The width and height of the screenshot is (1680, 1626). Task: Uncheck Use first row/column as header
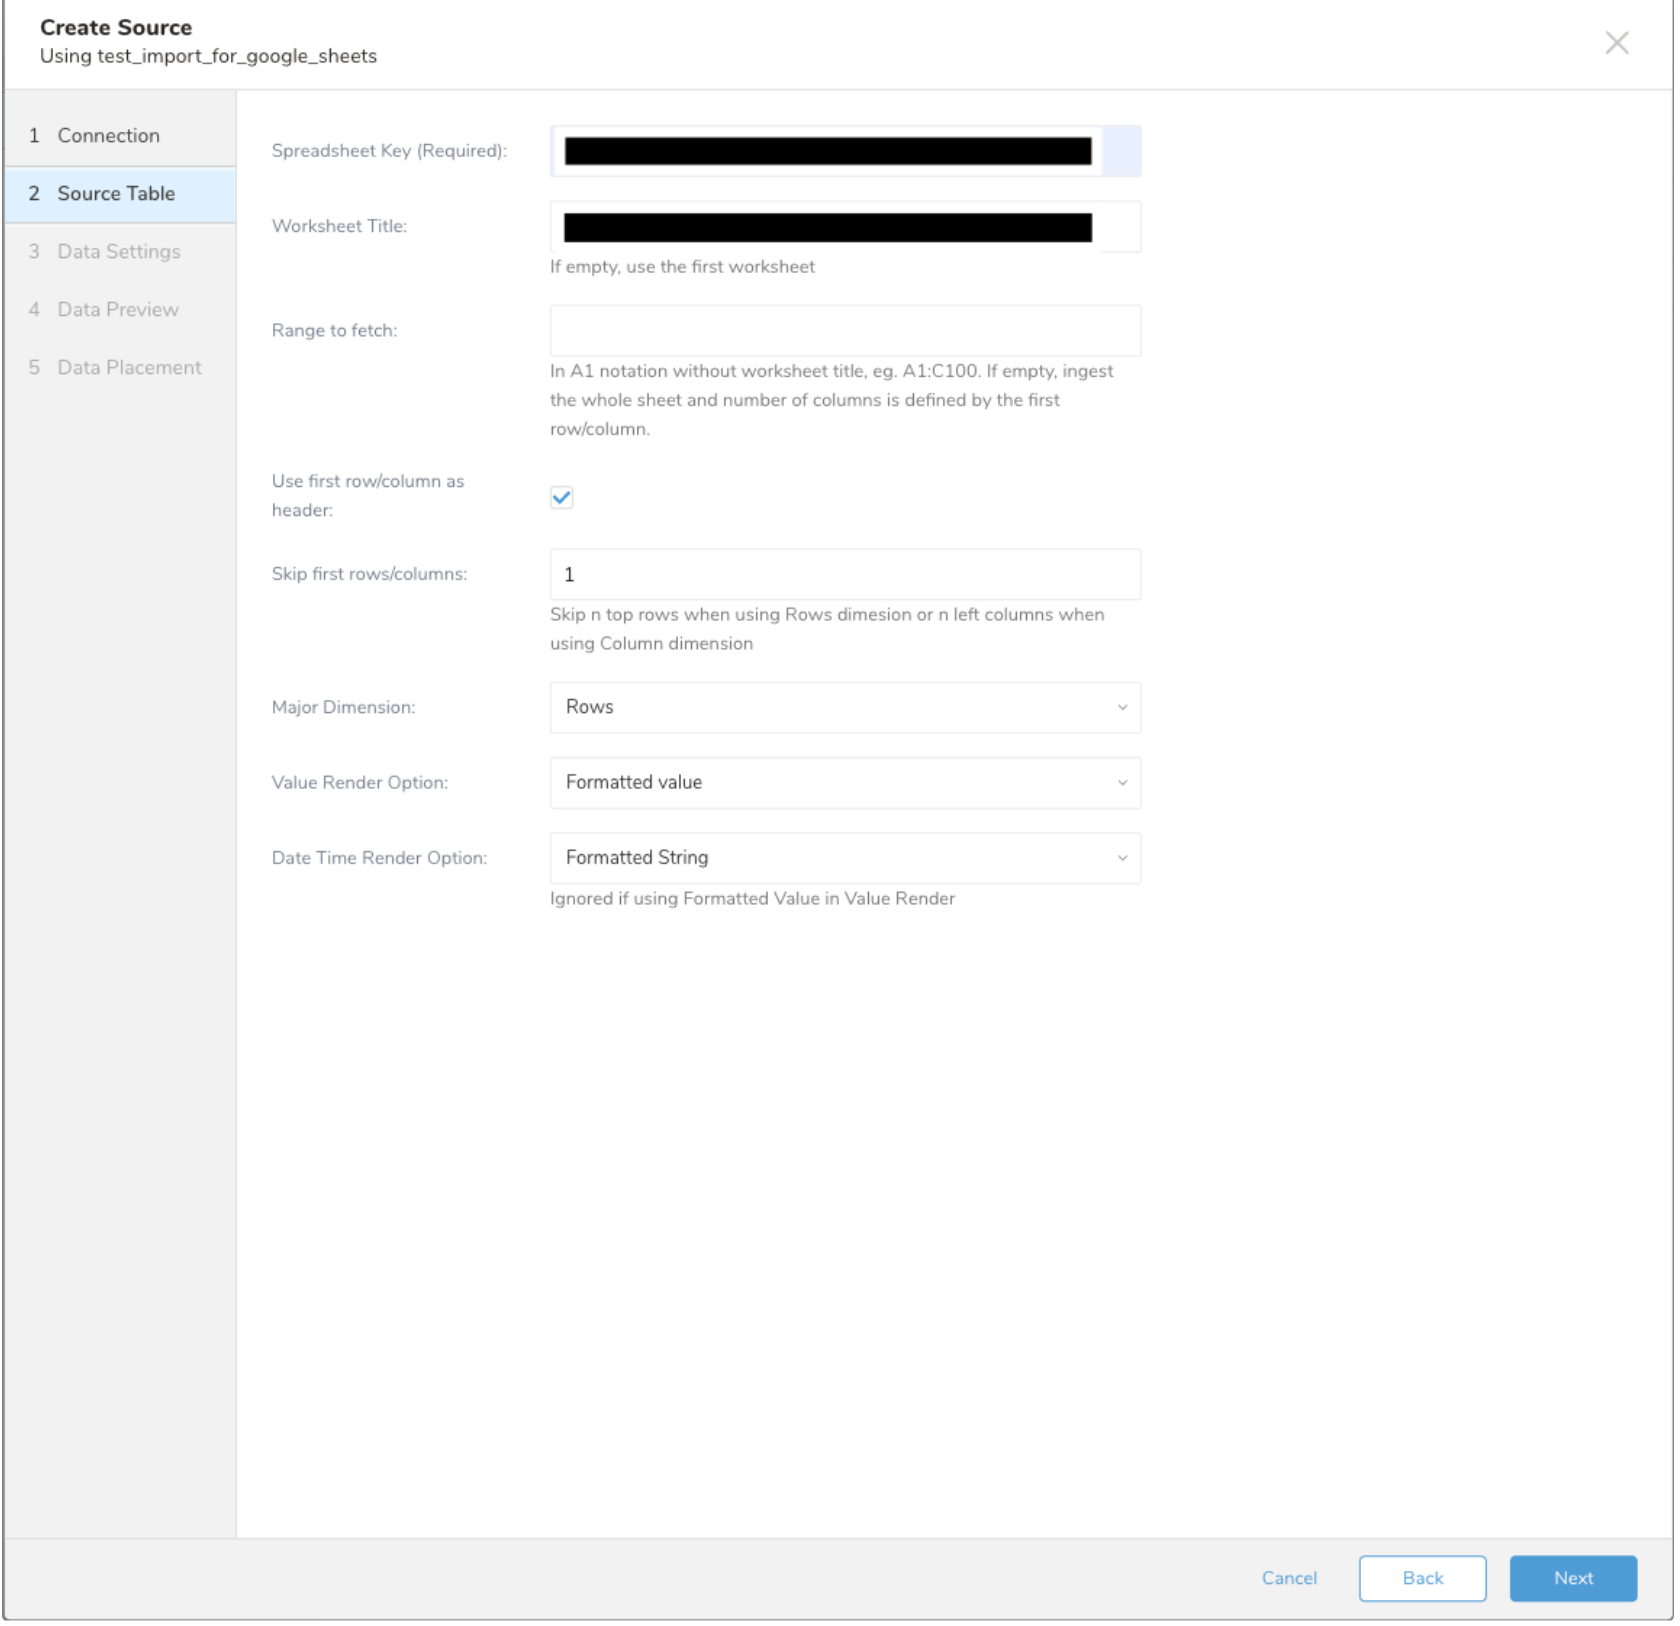pos(562,497)
